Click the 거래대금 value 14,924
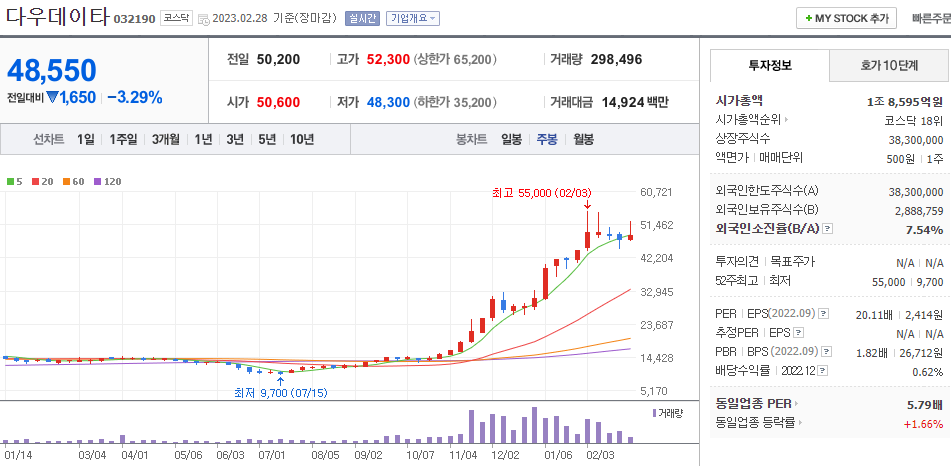Screen dimensions: 951x466 point(622,103)
